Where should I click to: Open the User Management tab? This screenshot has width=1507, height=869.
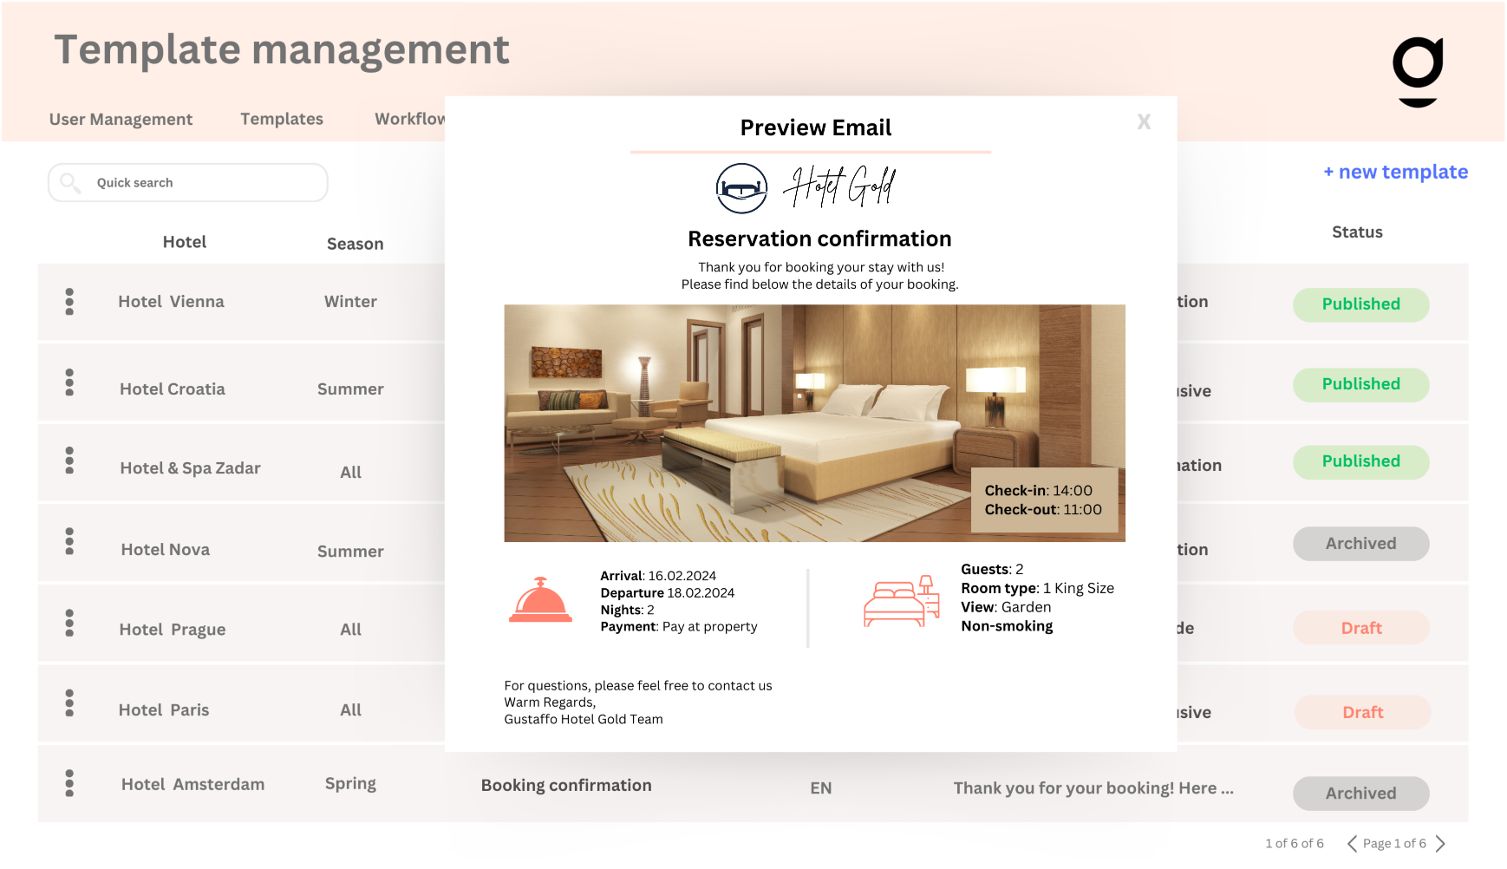pyautogui.click(x=121, y=119)
